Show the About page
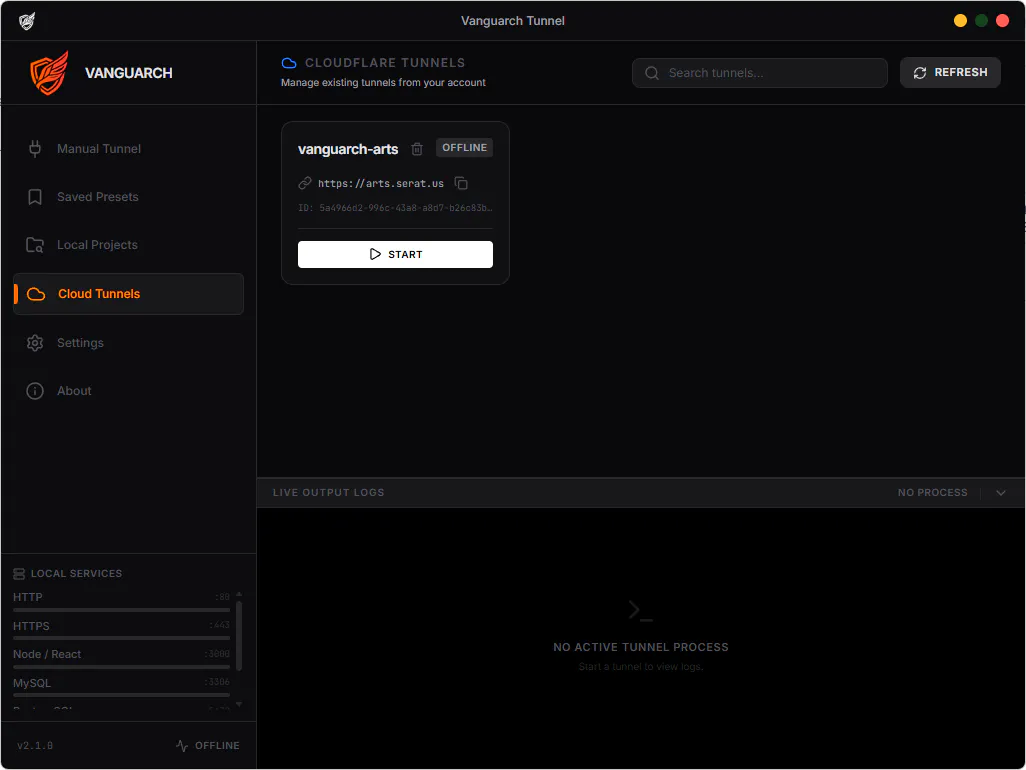 coord(128,391)
